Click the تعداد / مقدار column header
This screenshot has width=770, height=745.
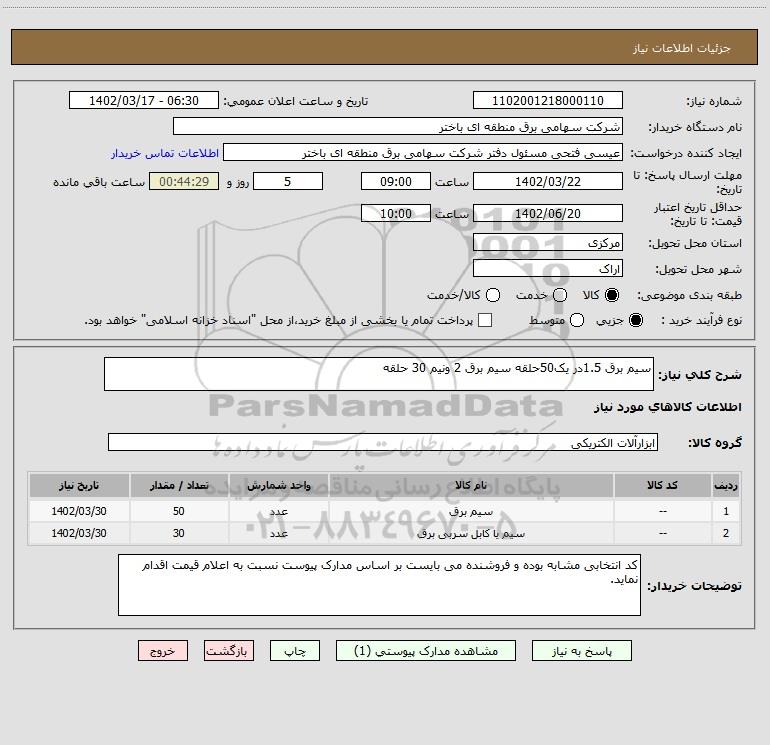(179, 485)
